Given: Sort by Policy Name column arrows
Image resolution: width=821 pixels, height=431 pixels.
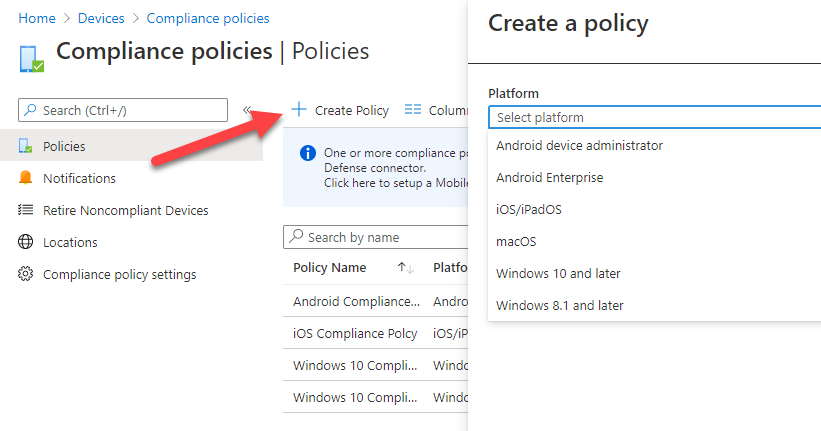Looking at the screenshot, I should coord(405,268).
